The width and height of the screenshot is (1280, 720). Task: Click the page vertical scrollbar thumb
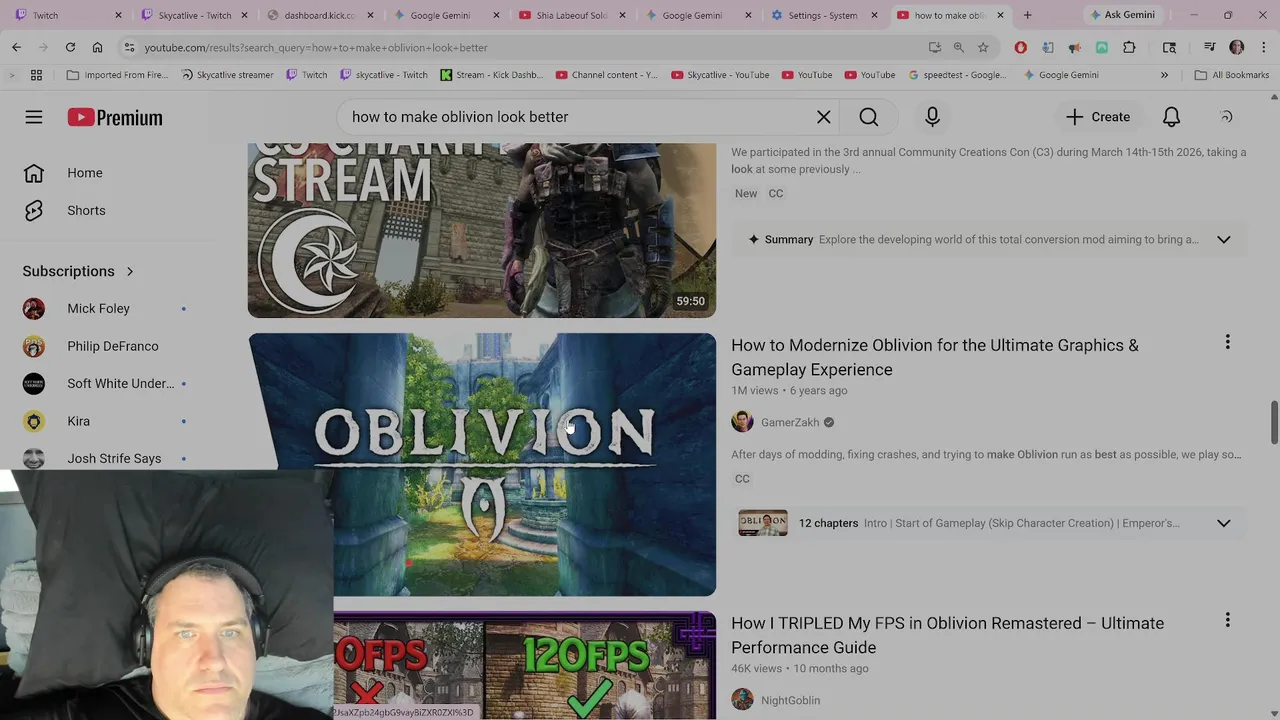pyautogui.click(x=1274, y=422)
